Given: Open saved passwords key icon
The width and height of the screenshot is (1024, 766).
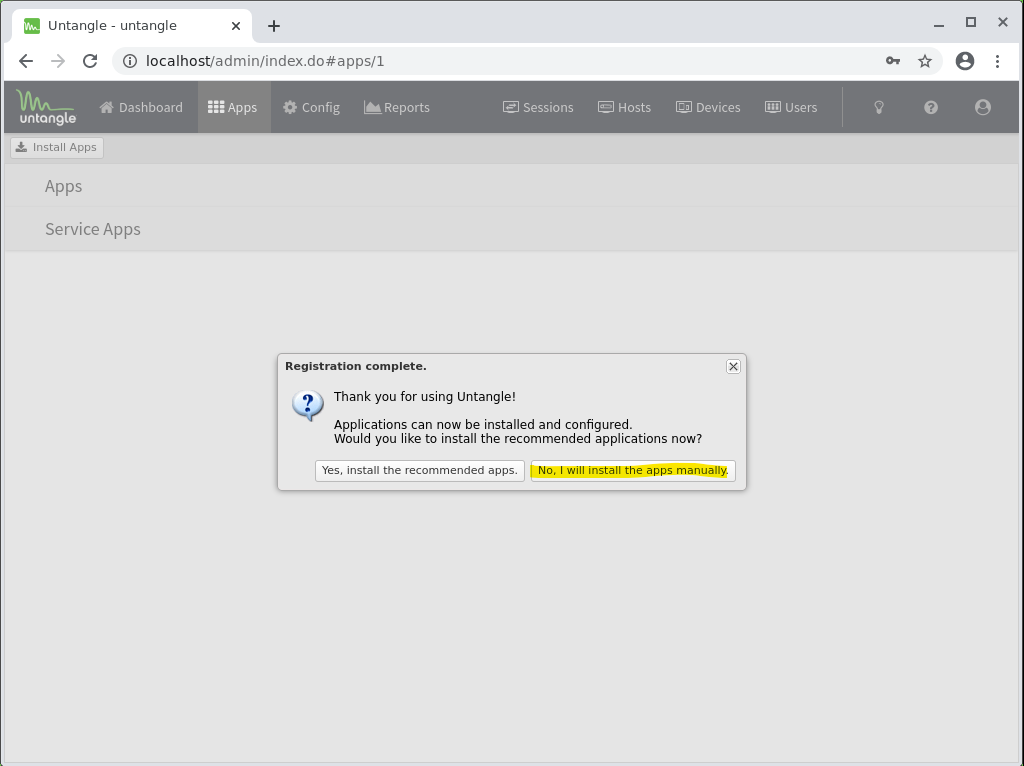Looking at the screenshot, I should click(x=893, y=61).
